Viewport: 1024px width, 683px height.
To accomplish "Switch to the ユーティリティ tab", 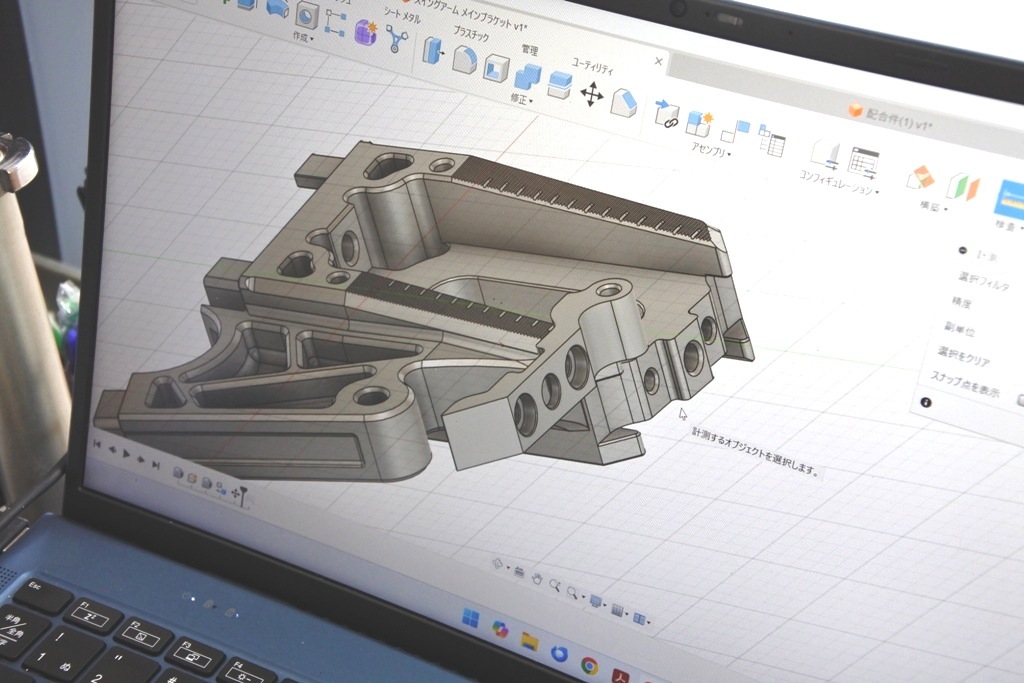I will pos(594,66).
